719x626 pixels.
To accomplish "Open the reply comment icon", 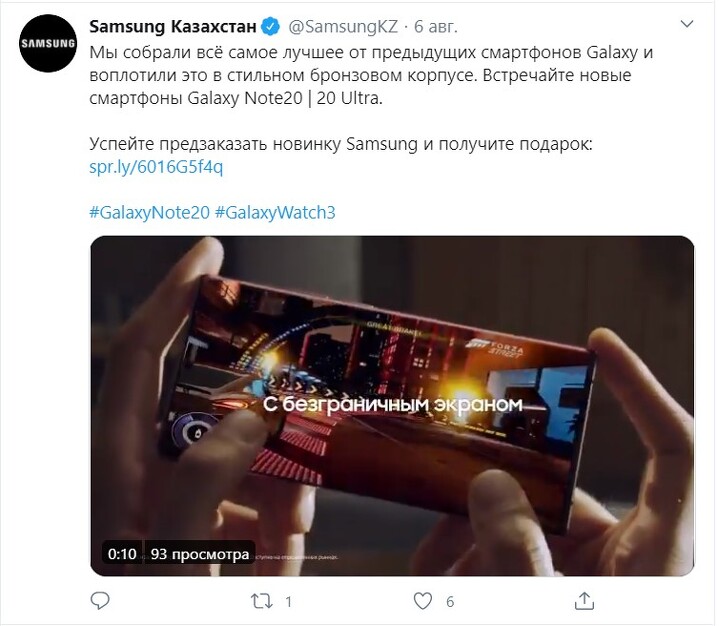I will tap(100, 601).
